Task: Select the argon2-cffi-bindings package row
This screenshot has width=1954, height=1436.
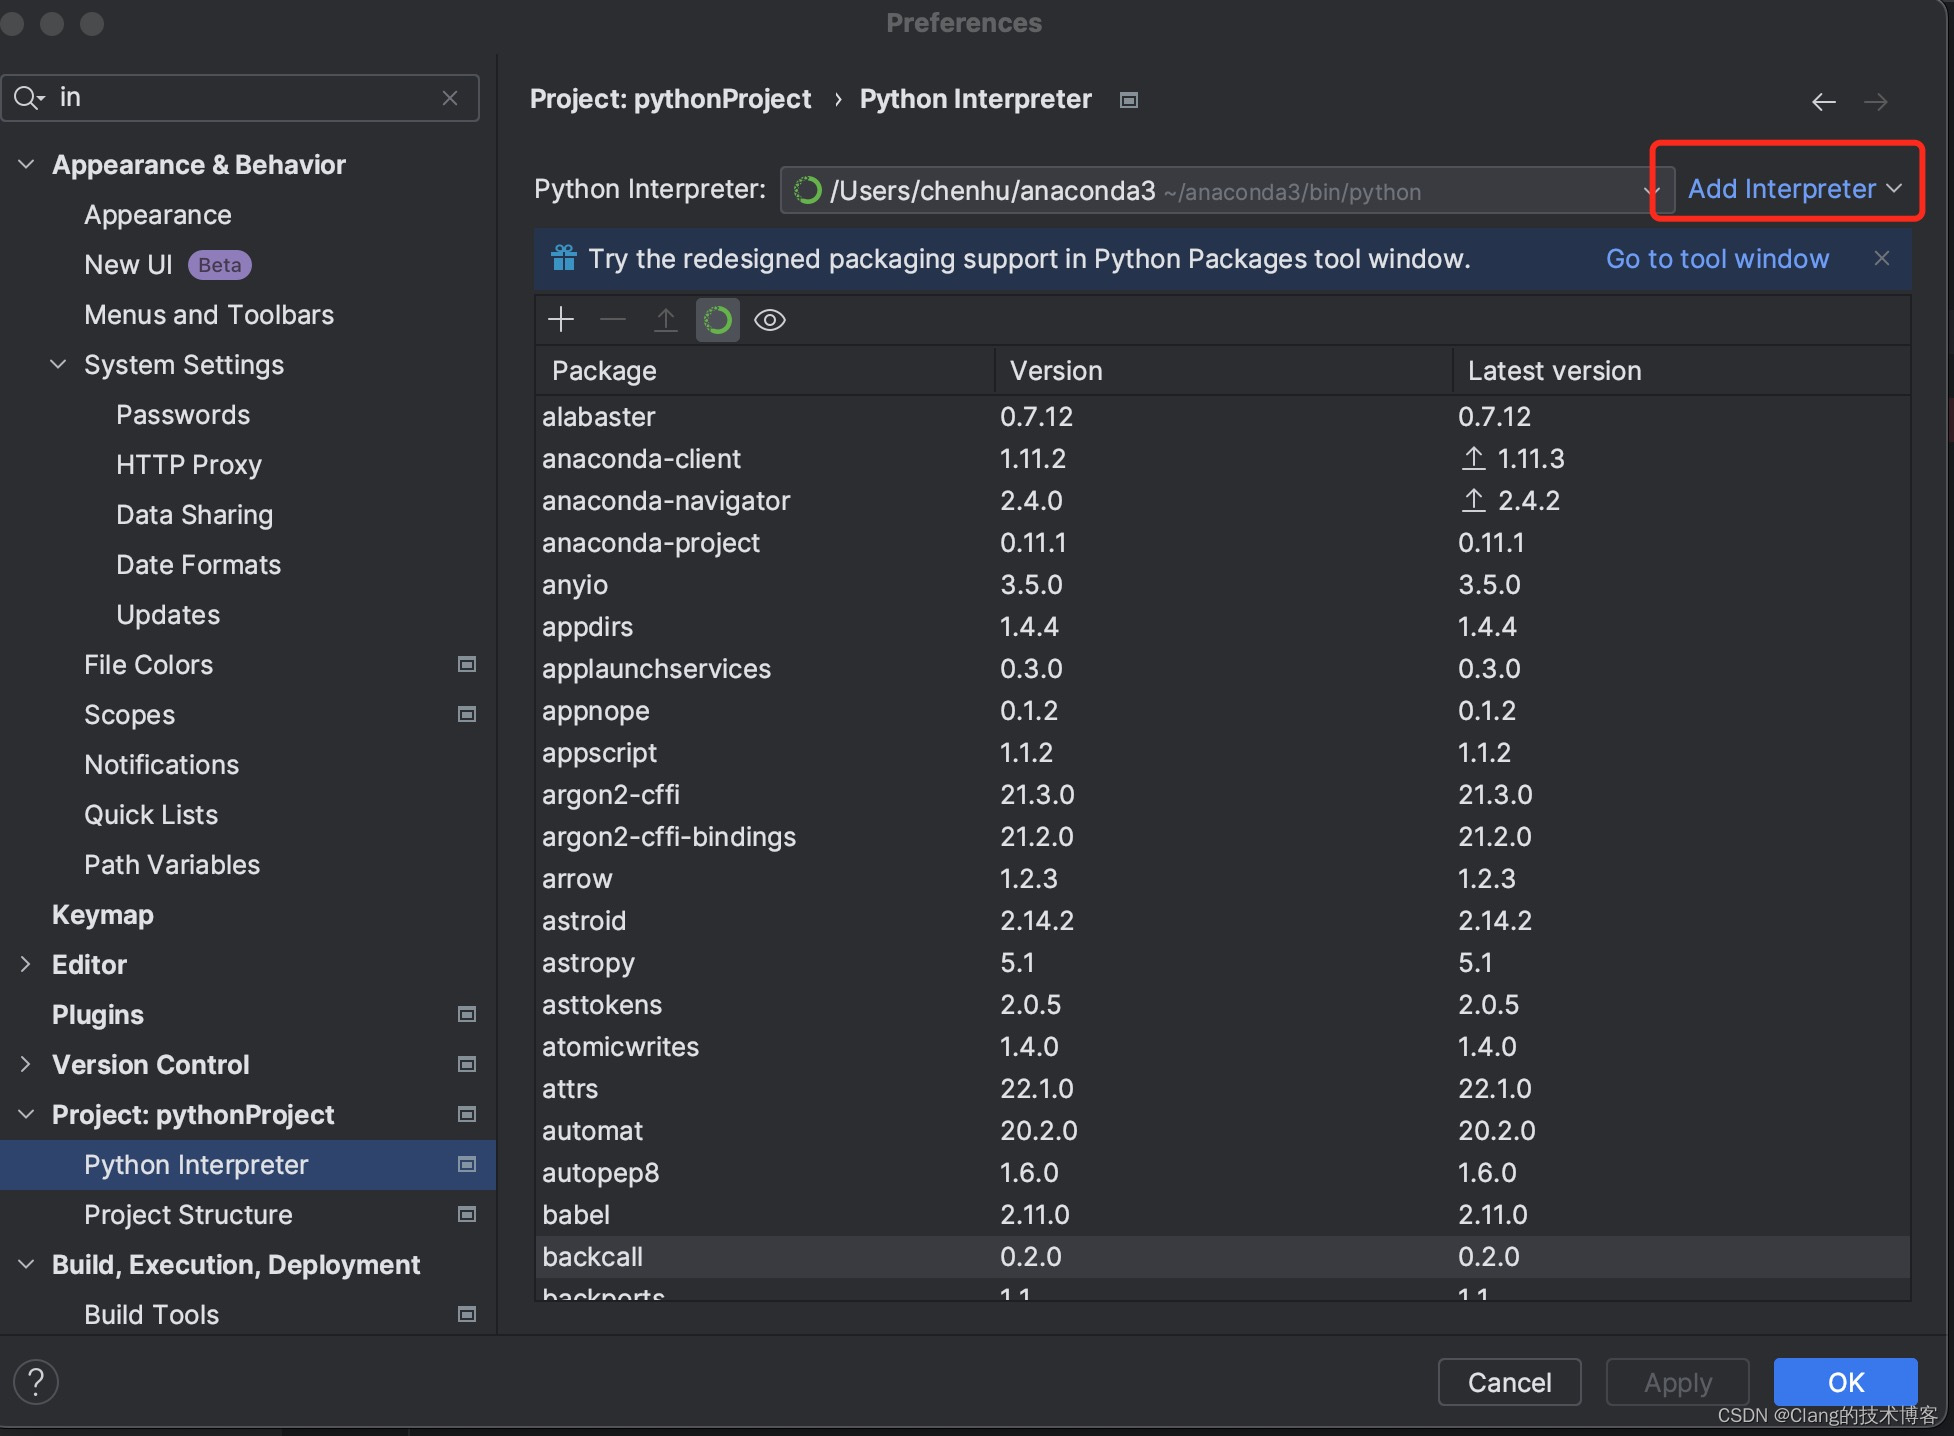Action: pyautogui.click(x=1222, y=836)
